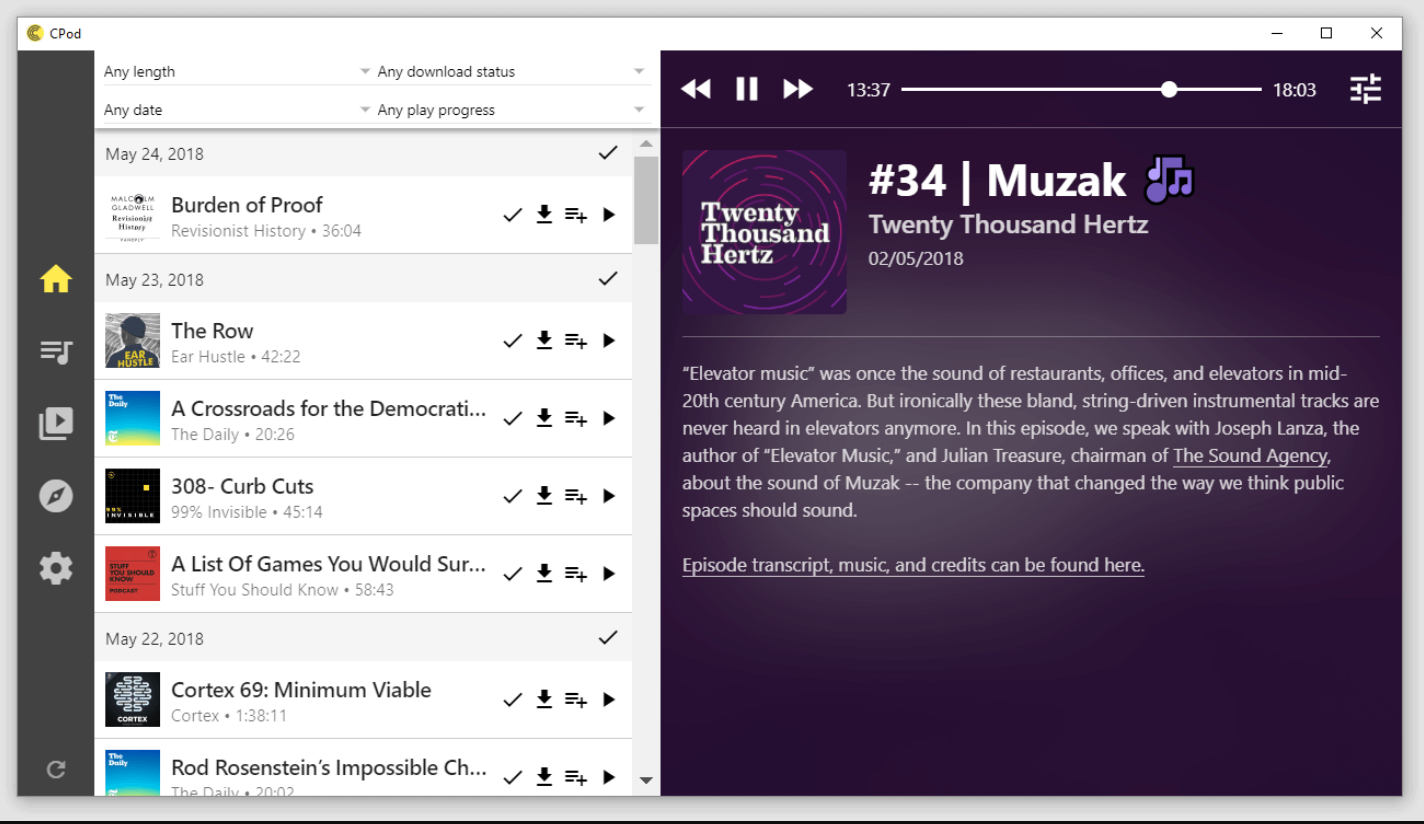Mark 308- Curb Cuts as played
The width and height of the screenshot is (1424, 824).
point(513,496)
